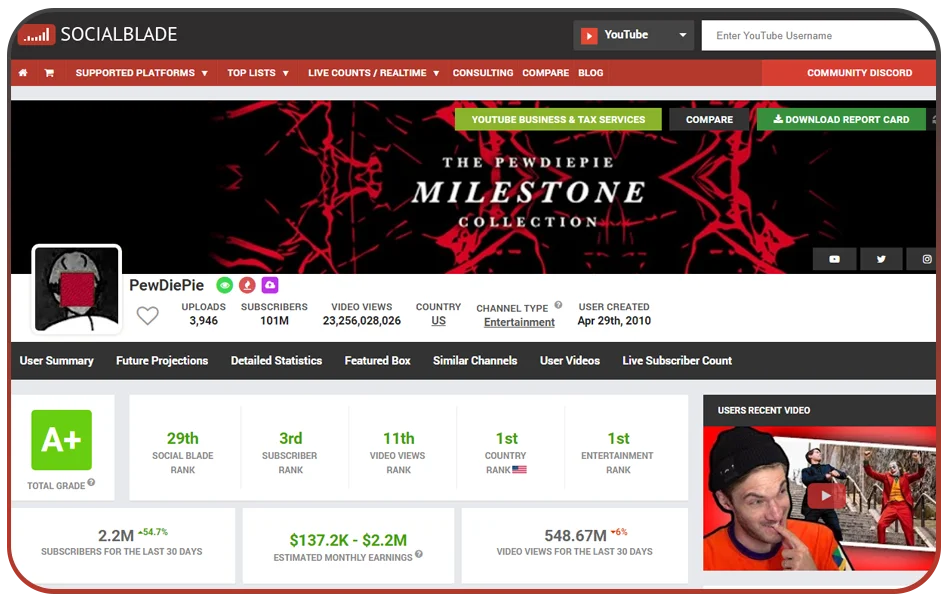Click the A+ total grade badge

[62, 440]
